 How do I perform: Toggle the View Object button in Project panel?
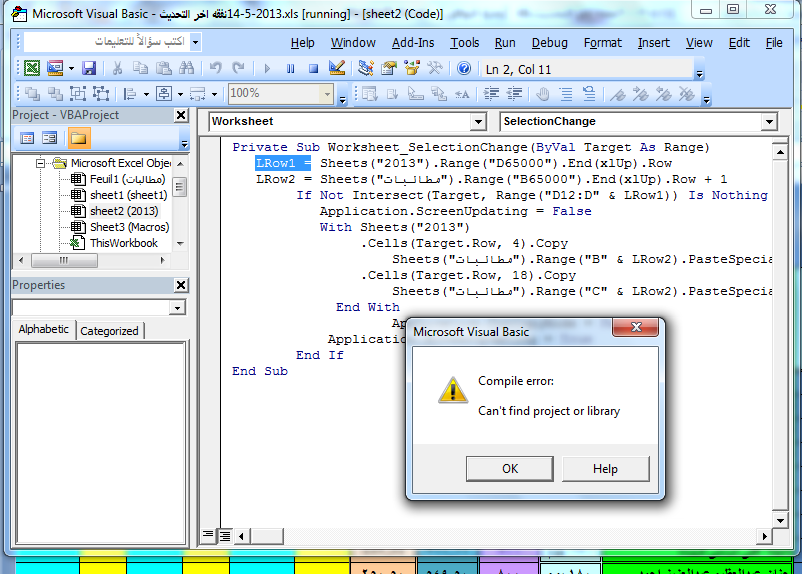pyautogui.click(x=50, y=138)
